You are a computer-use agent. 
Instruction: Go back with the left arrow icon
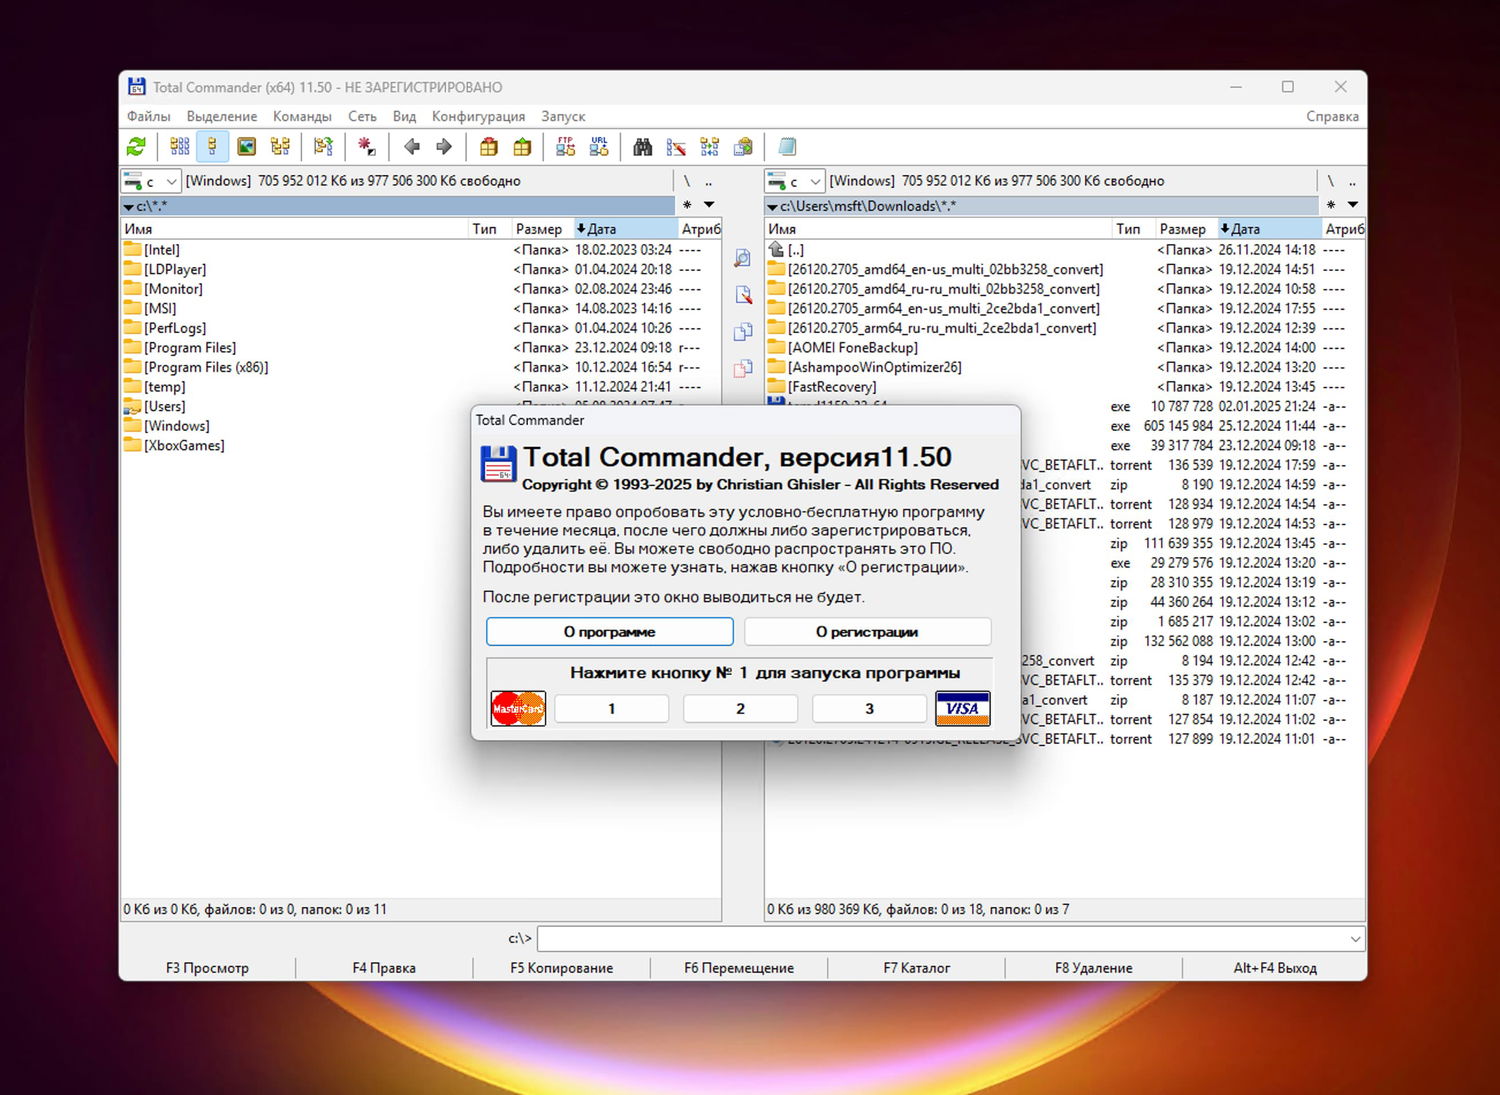411,147
